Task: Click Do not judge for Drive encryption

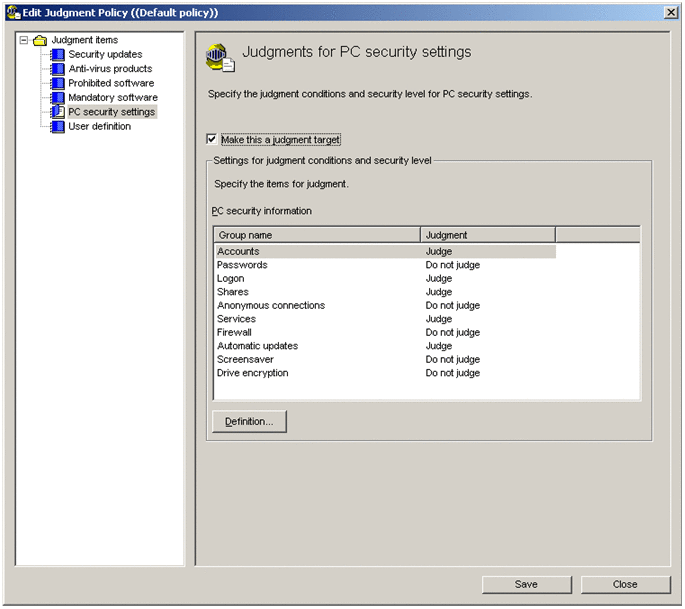Action: (x=453, y=373)
